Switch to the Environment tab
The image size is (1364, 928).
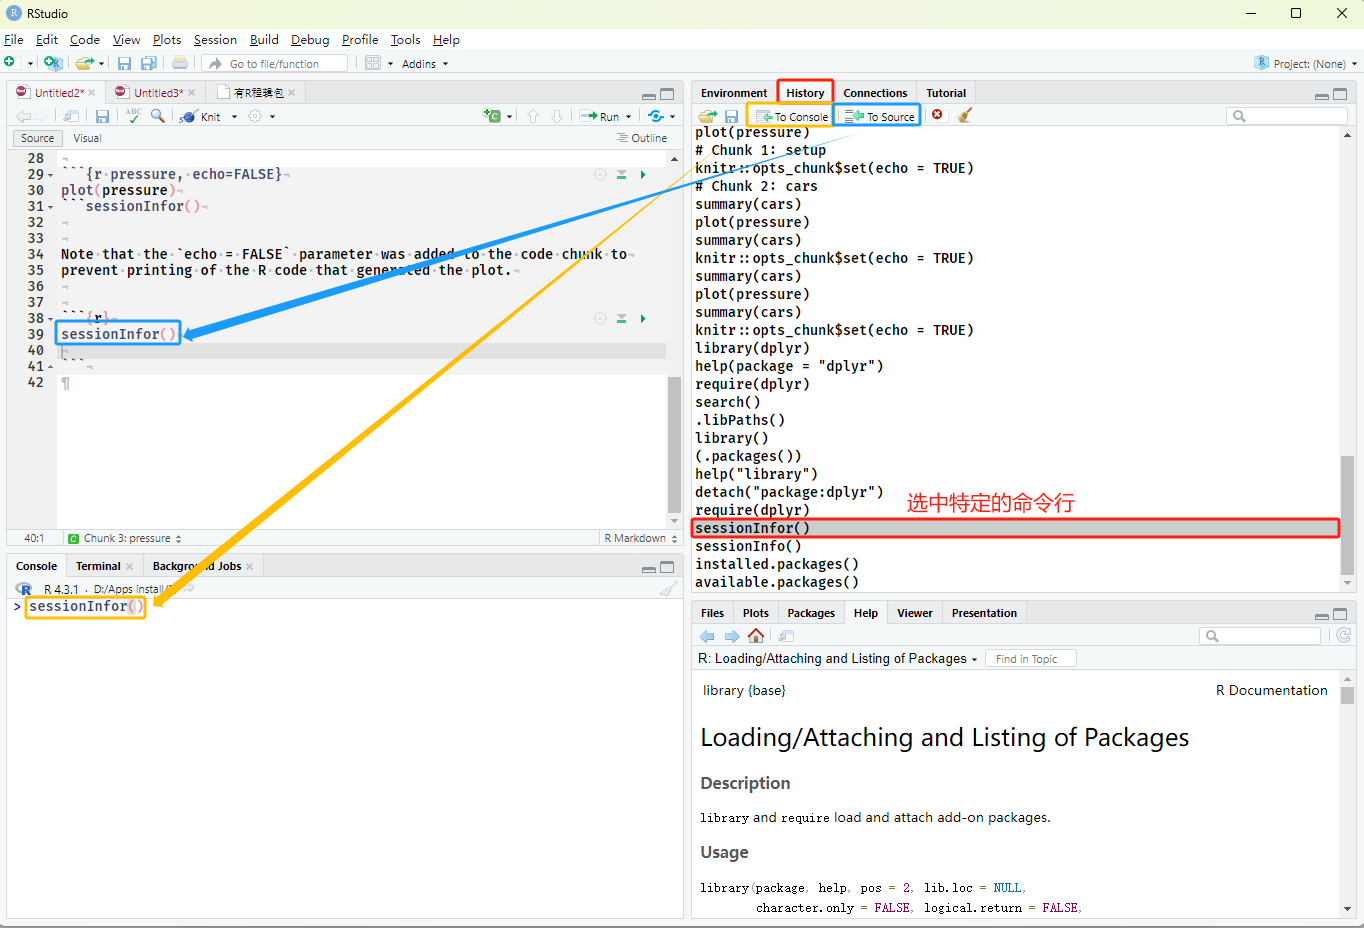coord(734,93)
